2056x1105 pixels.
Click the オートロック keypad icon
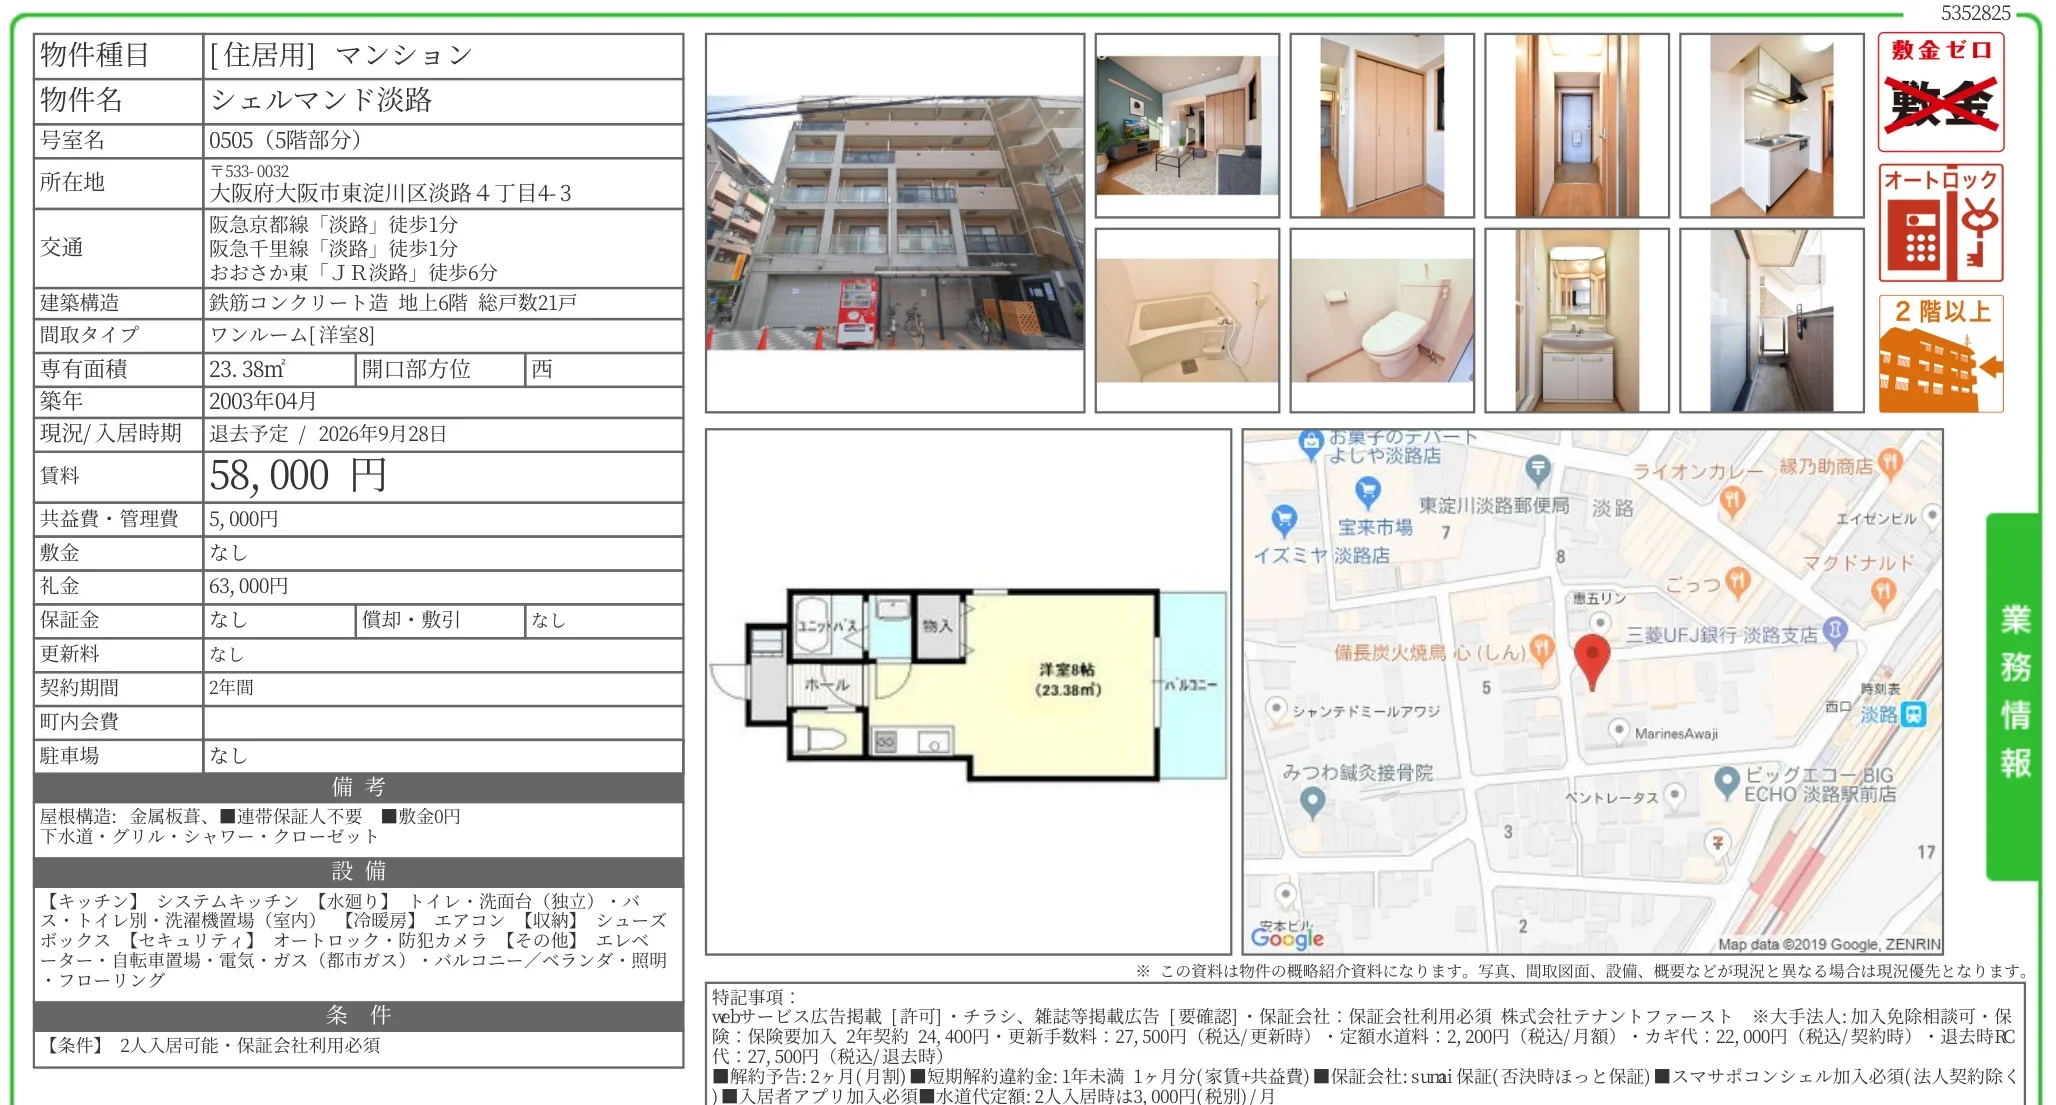[x=1940, y=222]
